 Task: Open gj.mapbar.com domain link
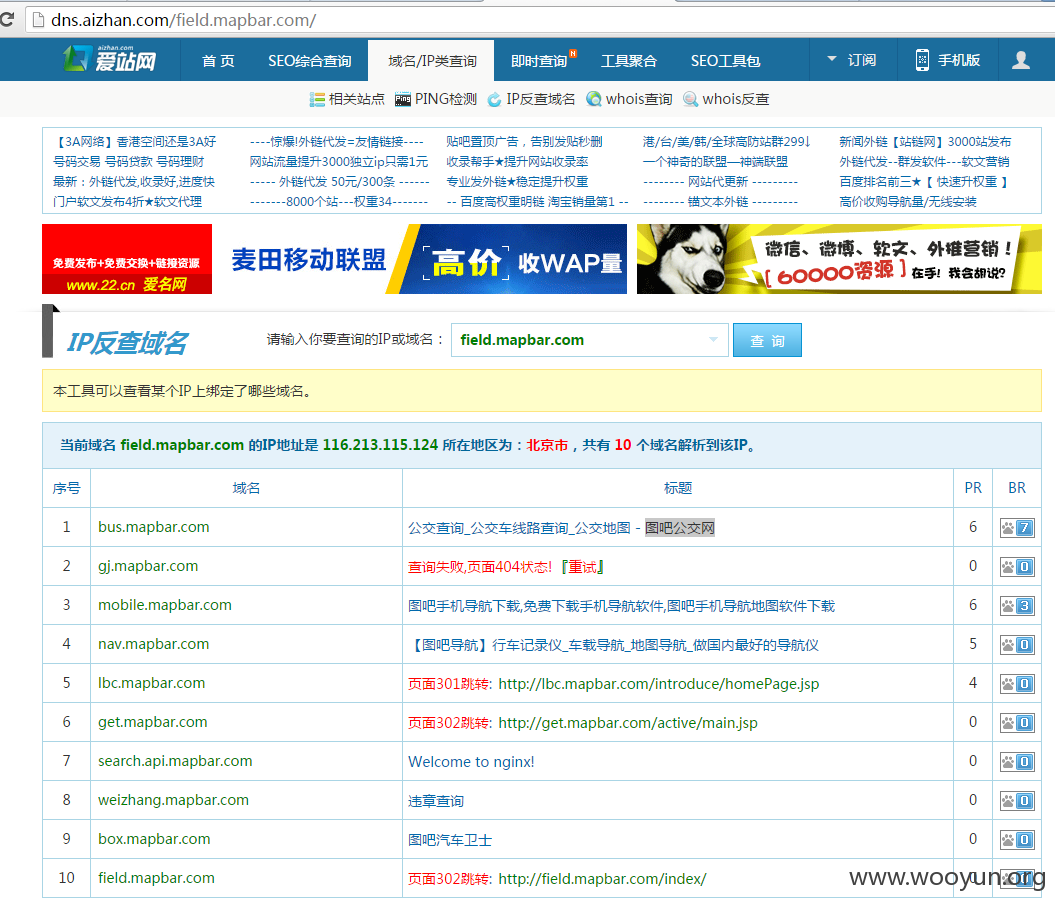pos(148,566)
